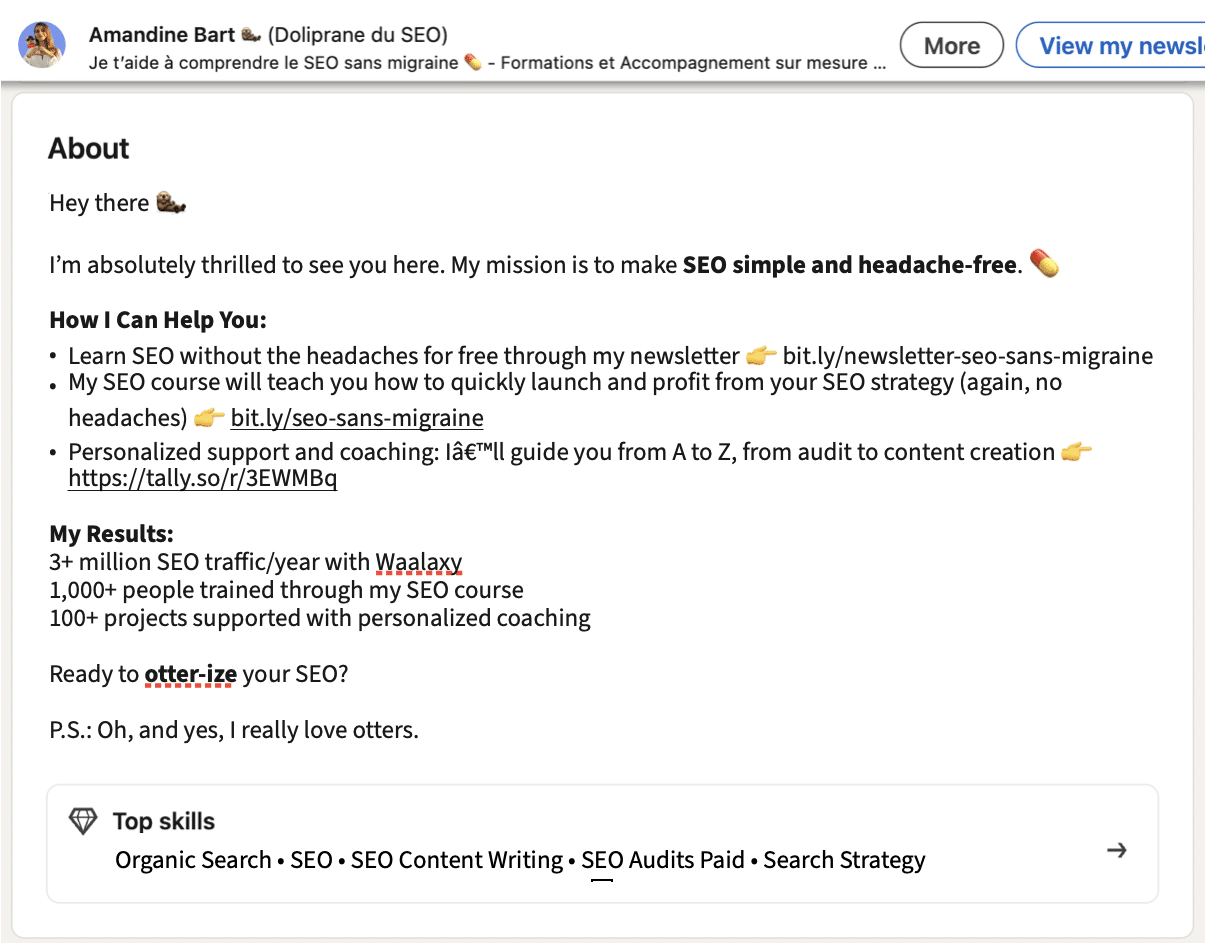Open the Top skills diamond icon

coord(82,820)
